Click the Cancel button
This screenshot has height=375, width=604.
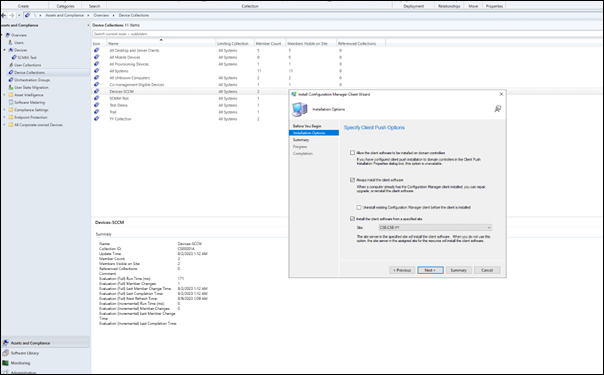click(x=487, y=270)
